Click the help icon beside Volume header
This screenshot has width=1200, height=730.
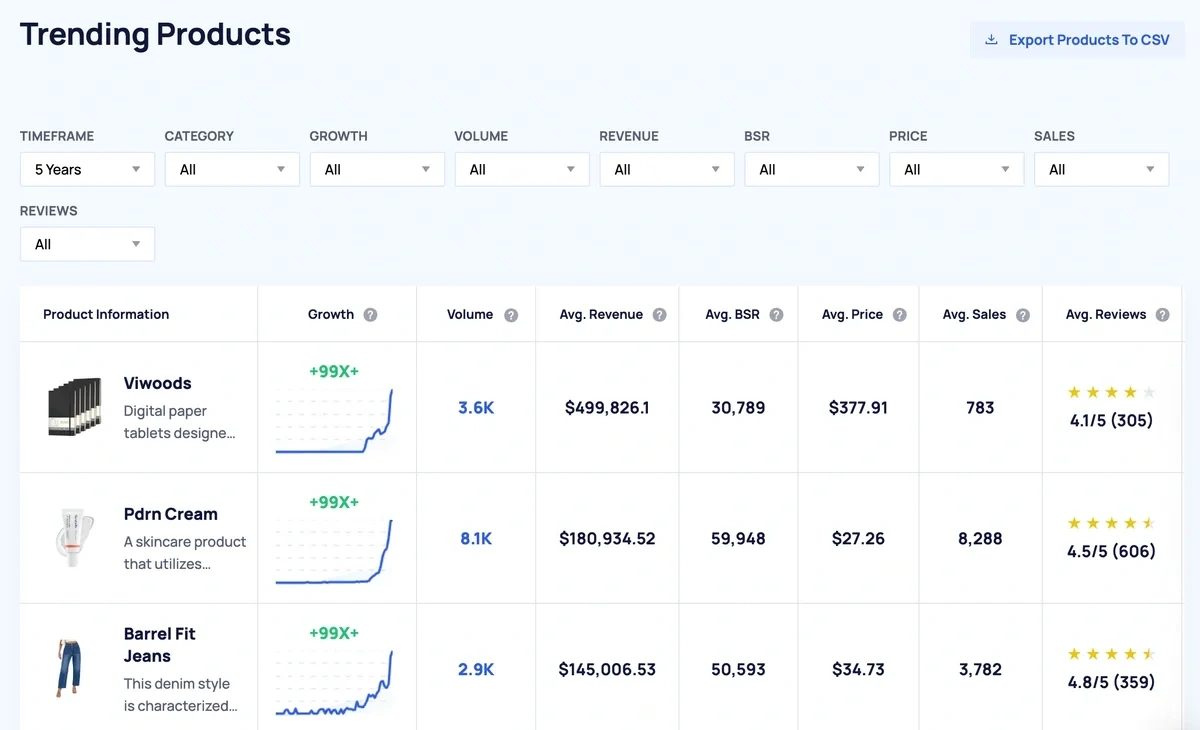click(x=511, y=315)
